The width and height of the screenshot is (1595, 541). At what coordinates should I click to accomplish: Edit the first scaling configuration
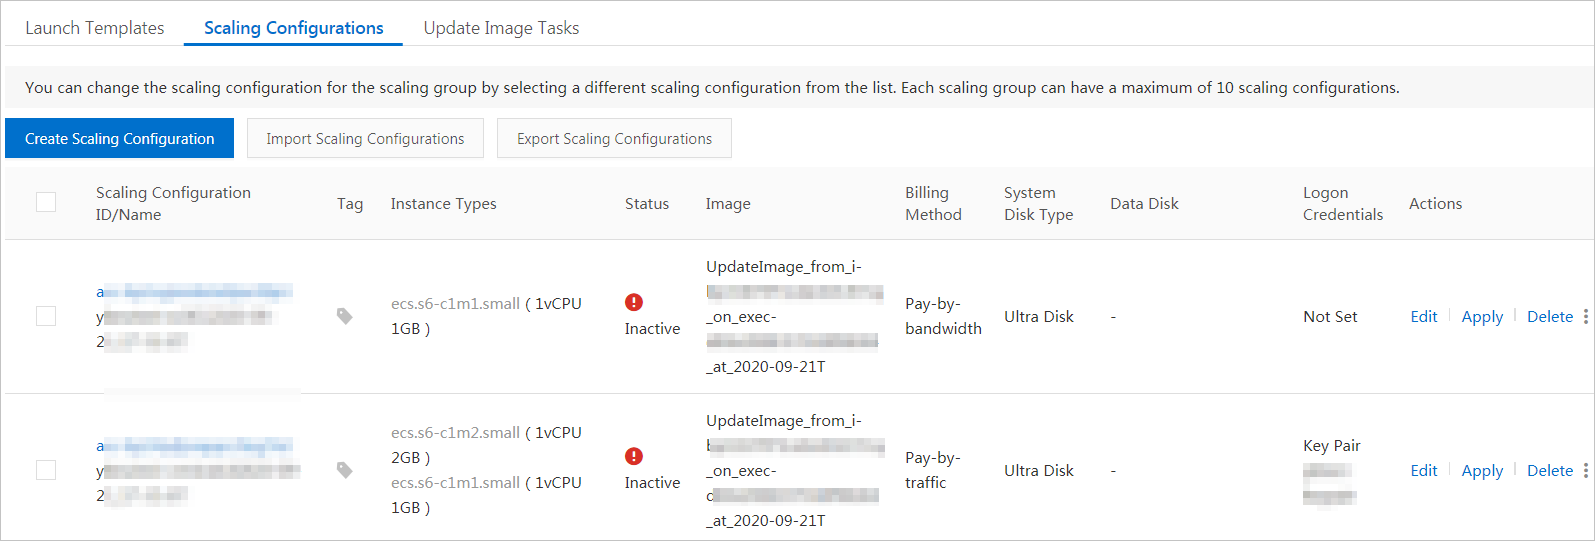(x=1424, y=316)
